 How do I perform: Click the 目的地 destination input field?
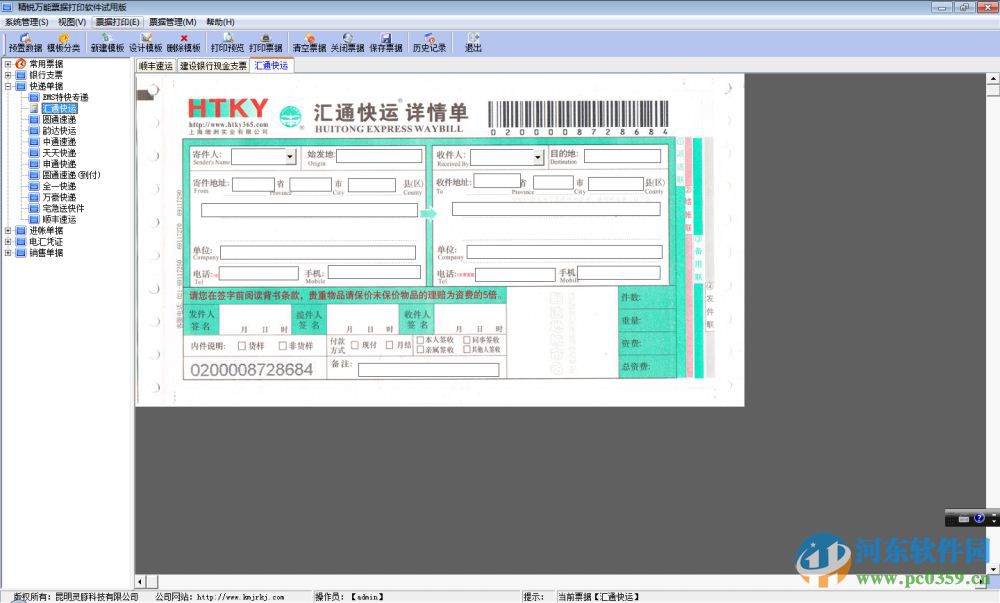(x=622, y=156)
